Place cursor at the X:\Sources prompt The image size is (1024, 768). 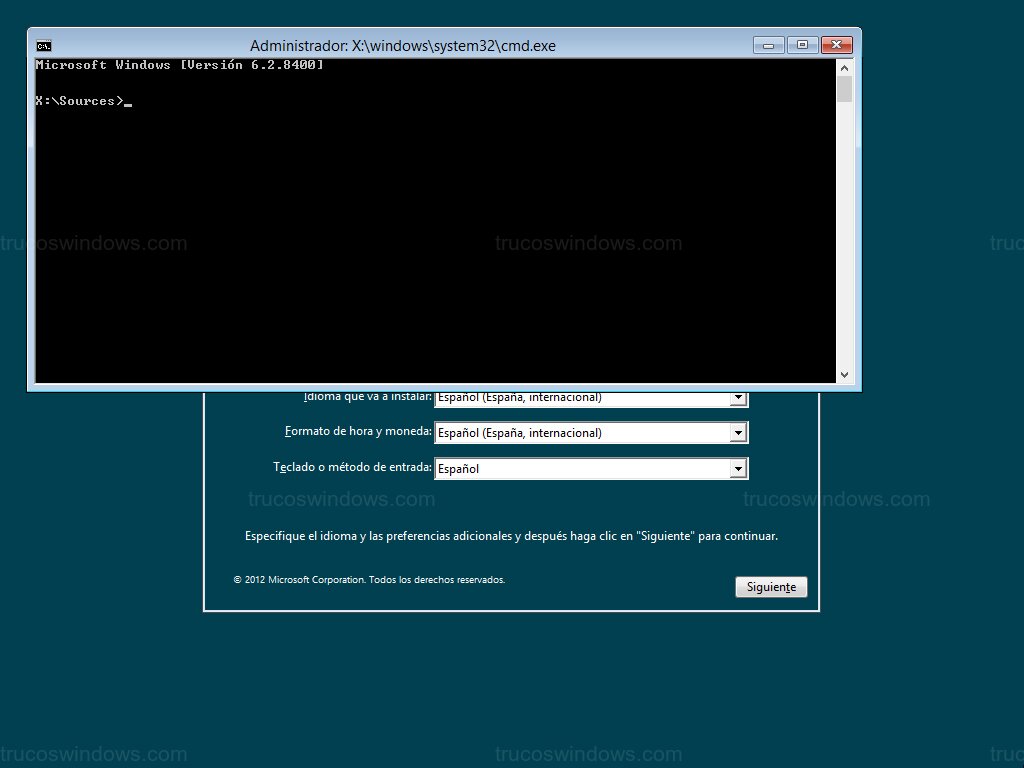[128, 100]
